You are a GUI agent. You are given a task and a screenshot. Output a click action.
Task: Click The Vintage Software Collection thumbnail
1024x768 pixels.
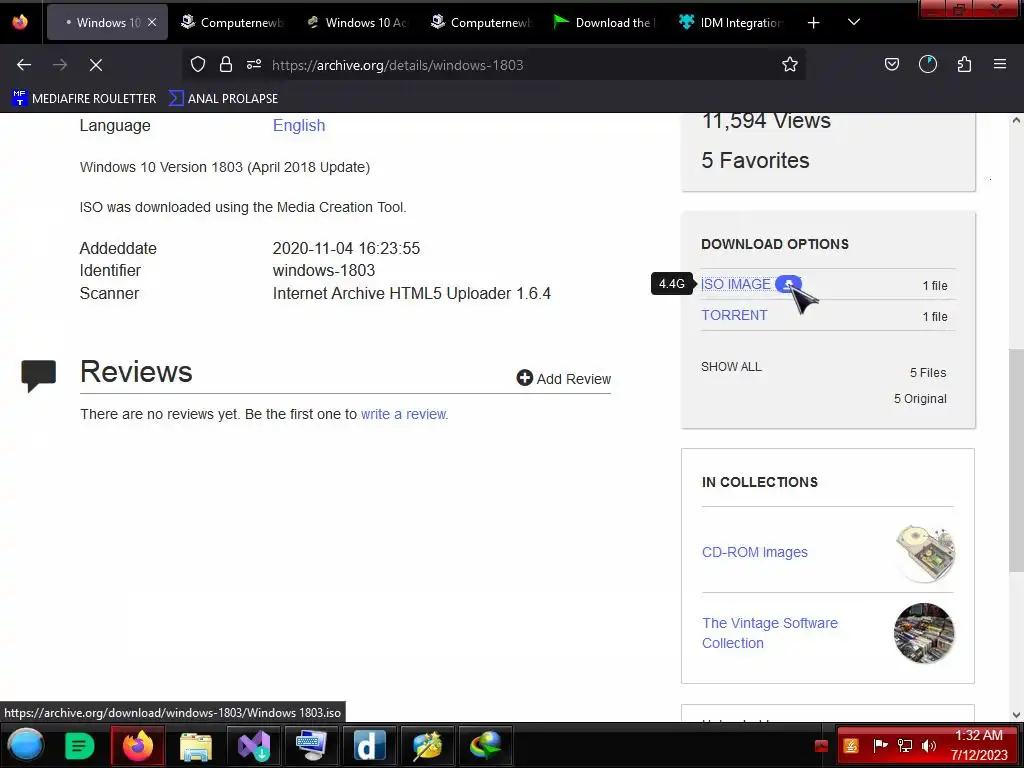[x=923, y=633]
